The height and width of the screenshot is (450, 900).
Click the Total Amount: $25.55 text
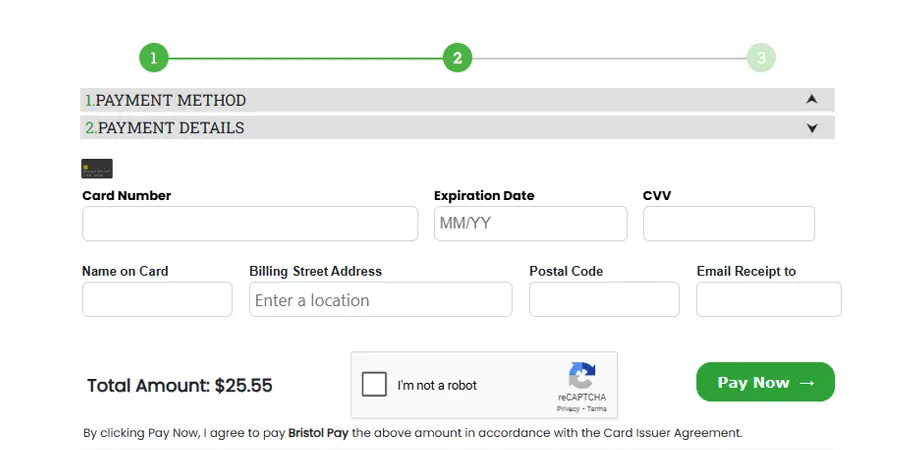180,386
